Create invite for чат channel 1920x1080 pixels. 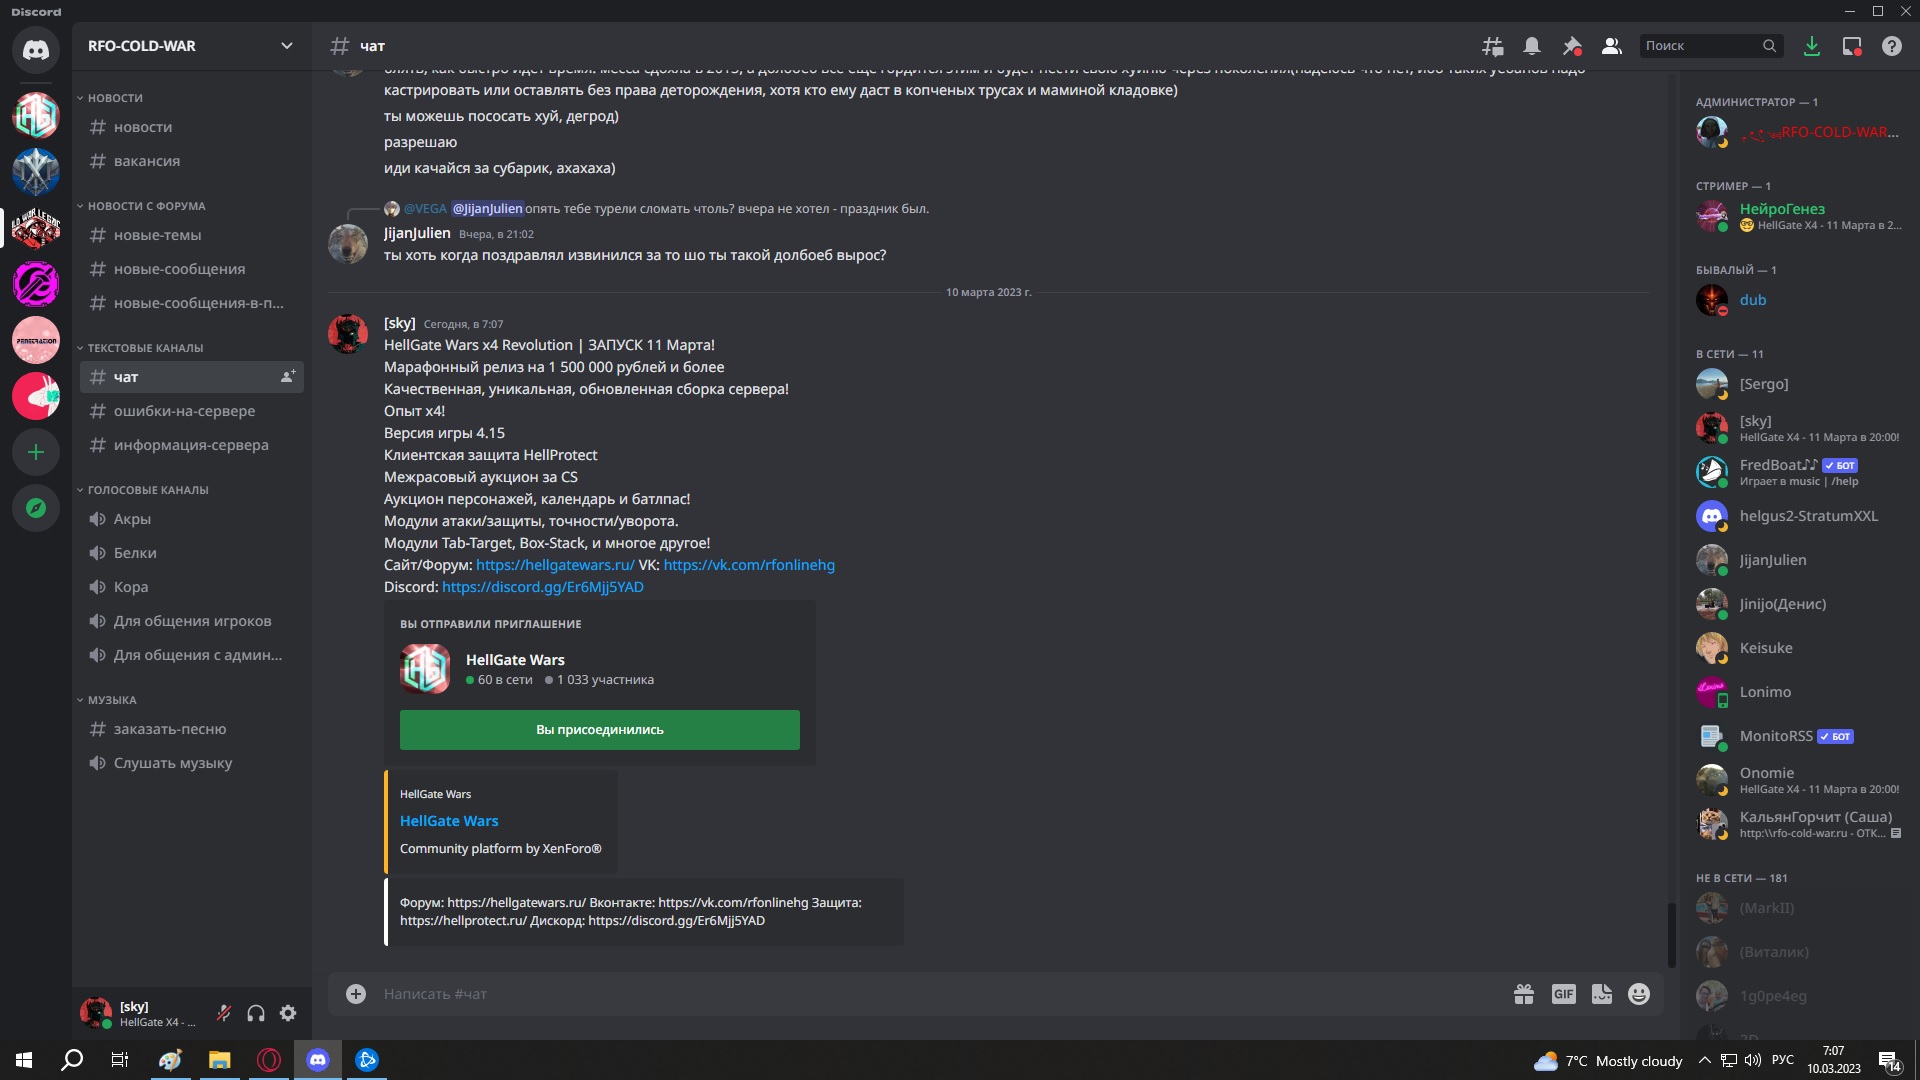pos(288,377)
